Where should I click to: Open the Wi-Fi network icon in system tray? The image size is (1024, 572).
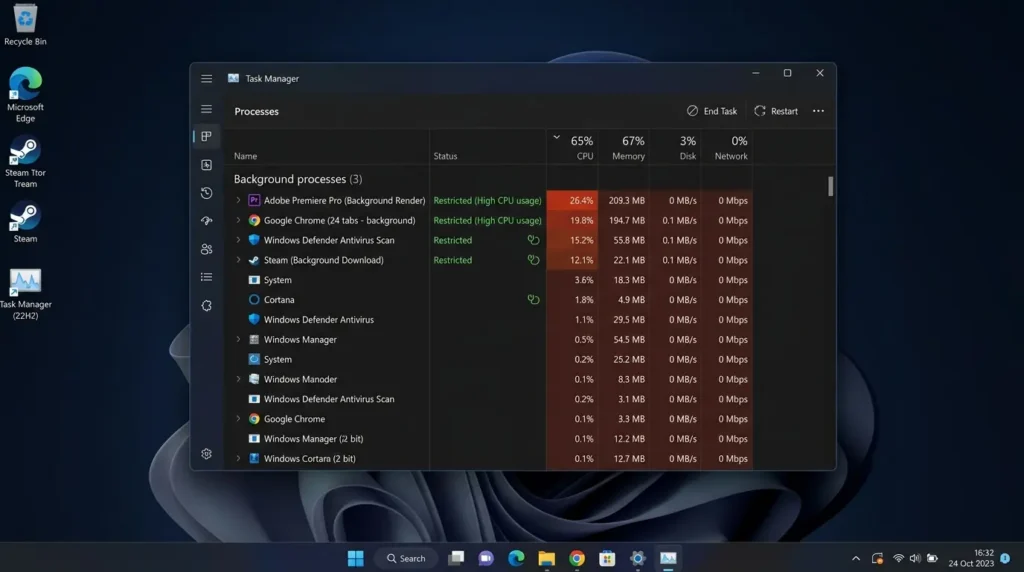(899, 558)
